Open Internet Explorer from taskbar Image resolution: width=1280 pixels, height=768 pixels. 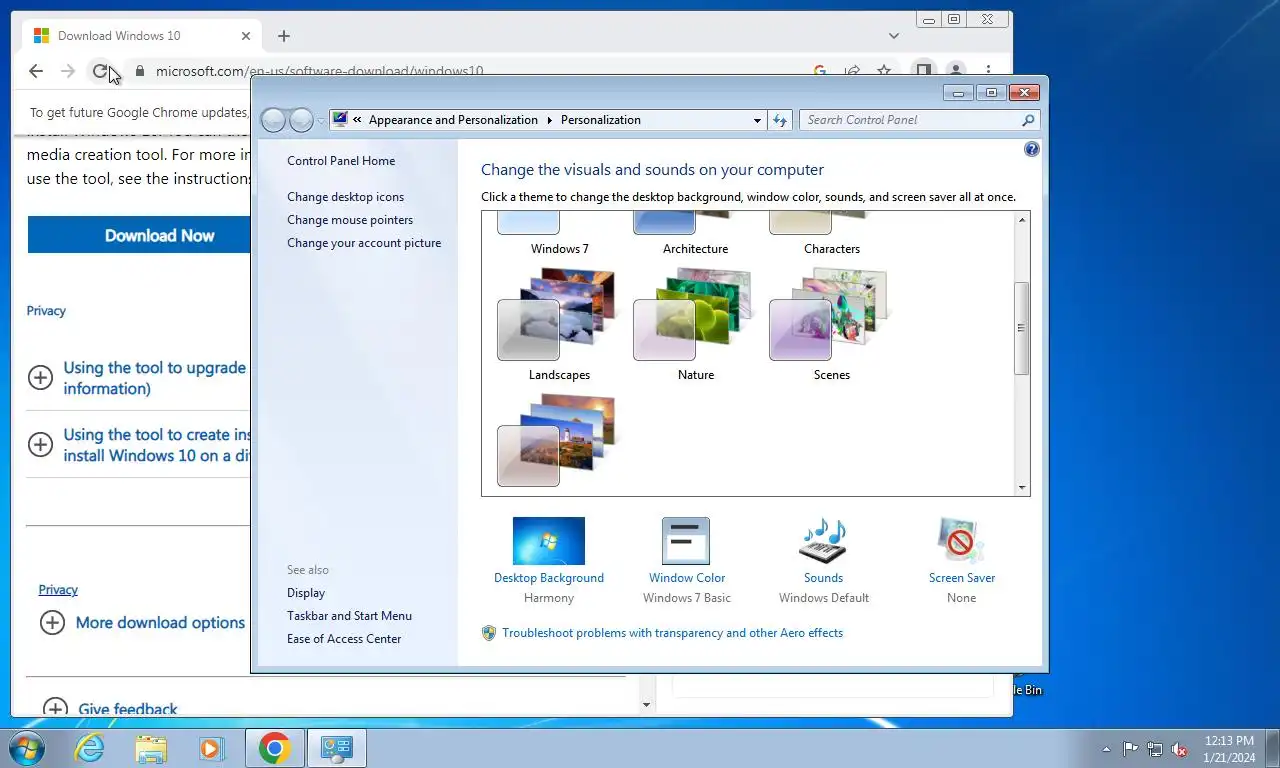pos(90,748)
